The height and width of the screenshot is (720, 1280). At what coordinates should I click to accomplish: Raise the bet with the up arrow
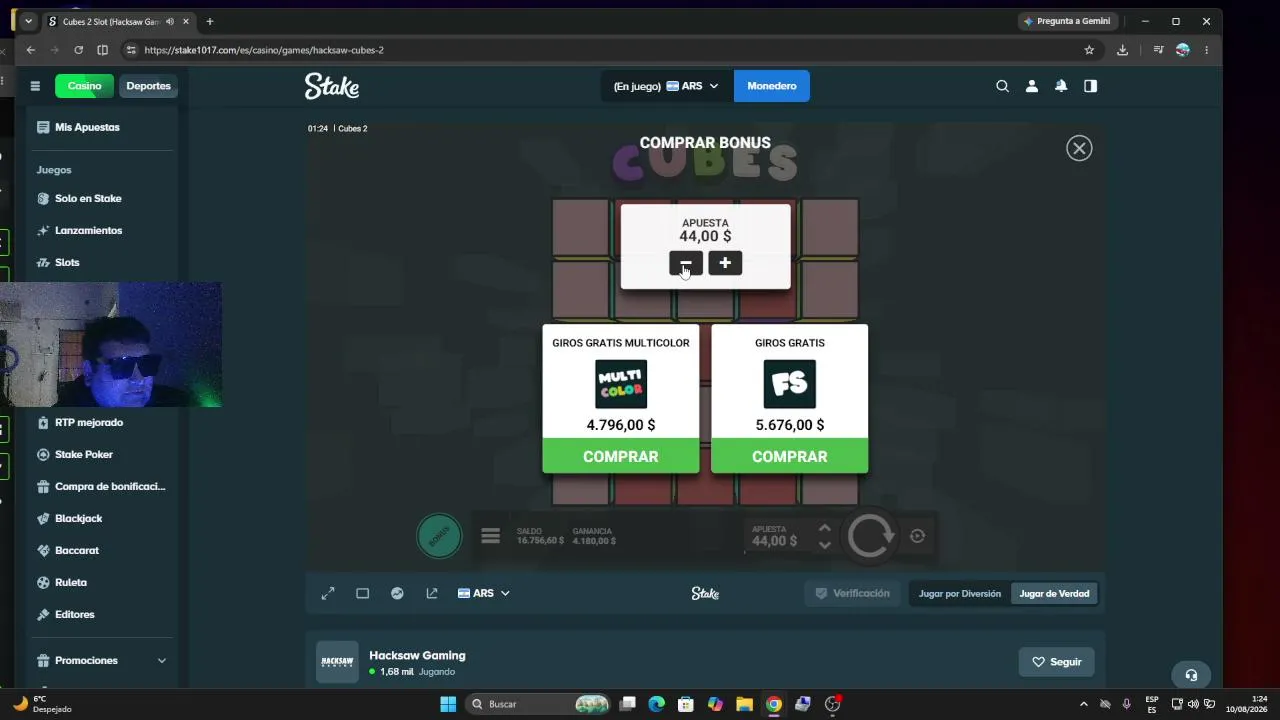tap(824, 528)
